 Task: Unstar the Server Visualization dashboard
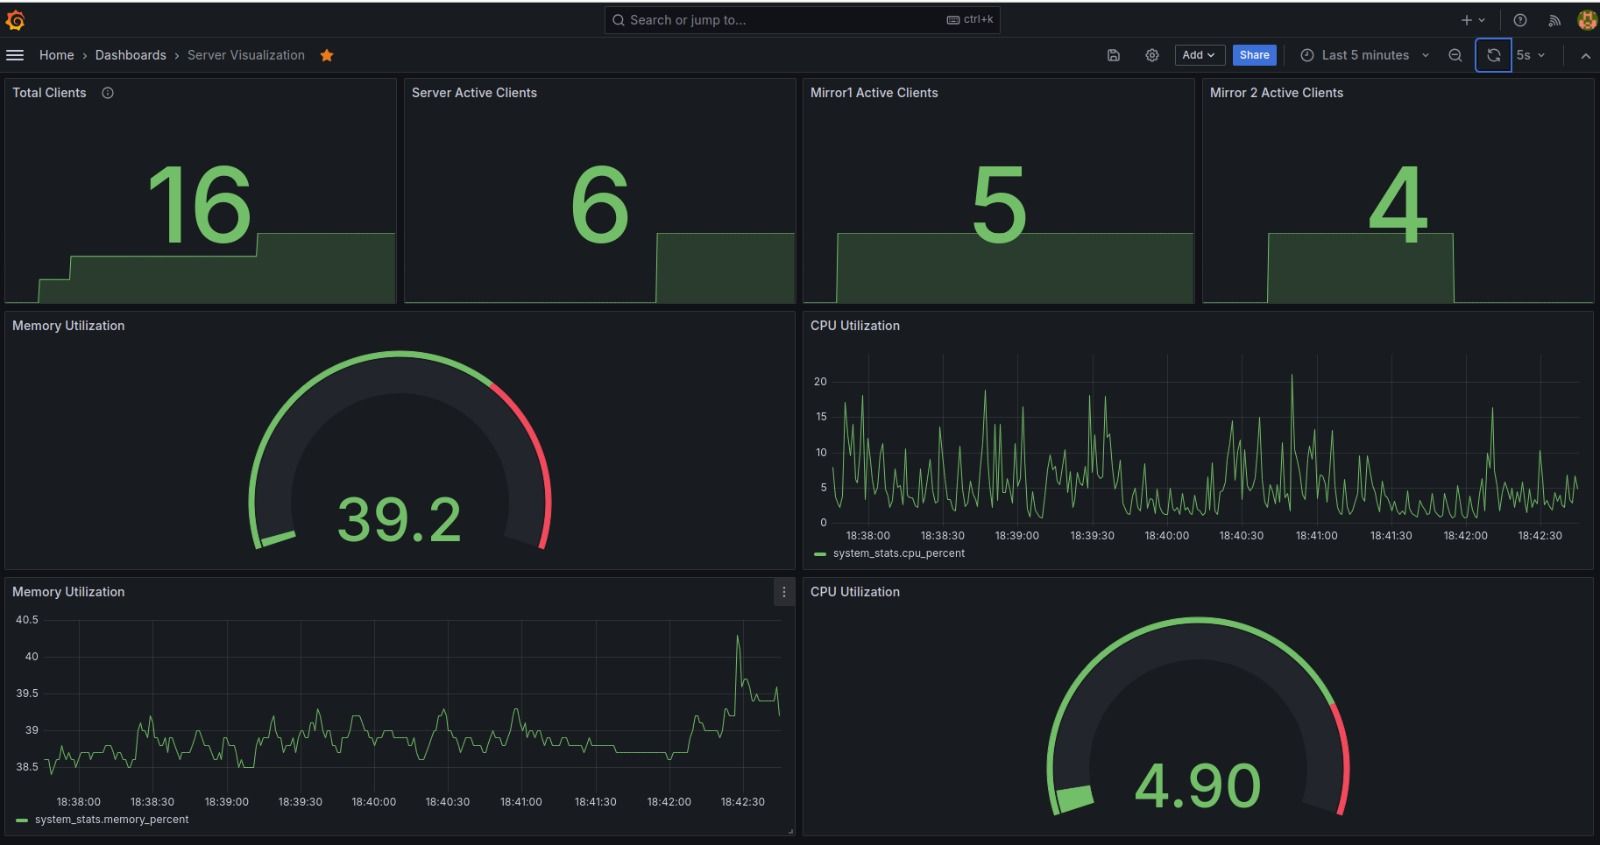coord(326,55)
